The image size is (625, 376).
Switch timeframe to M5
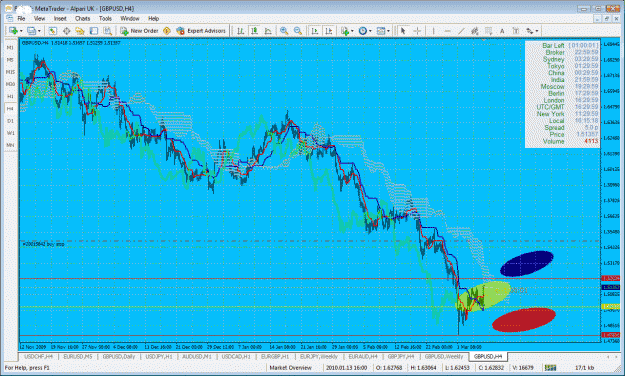click(10, 60)
